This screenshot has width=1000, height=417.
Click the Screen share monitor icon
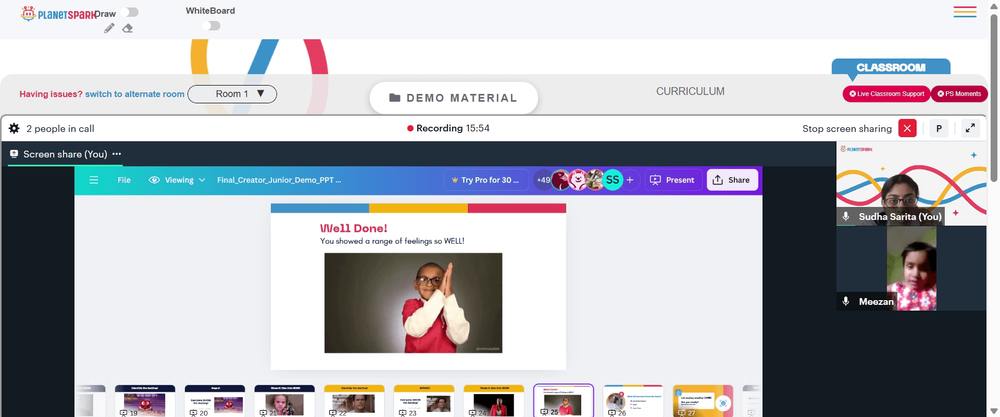[x=14, y=154]
